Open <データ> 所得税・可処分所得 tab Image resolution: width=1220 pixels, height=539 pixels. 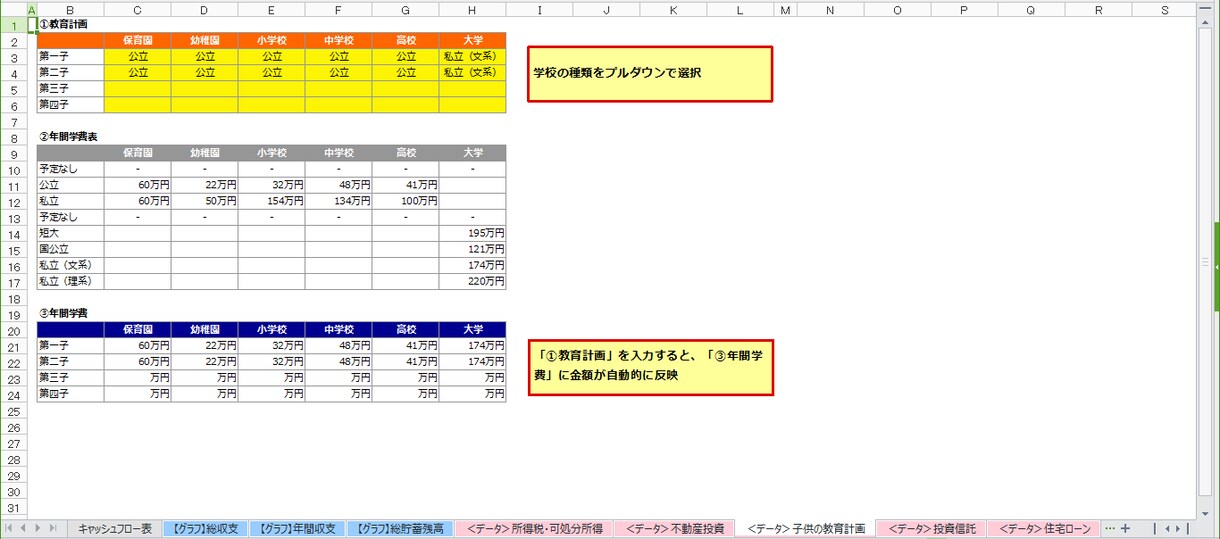click(x=534, y=528)
